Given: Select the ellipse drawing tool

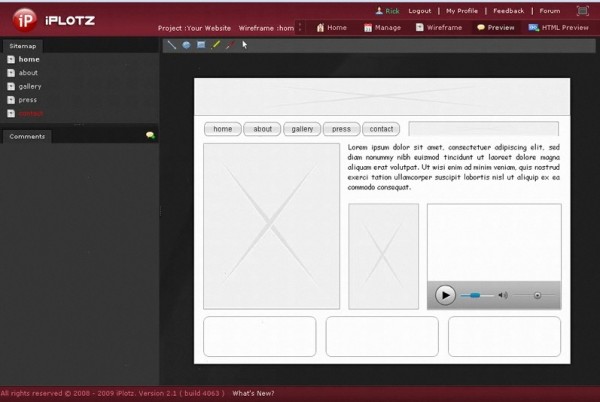Looking at the screenshot, I should pos(186,45).
